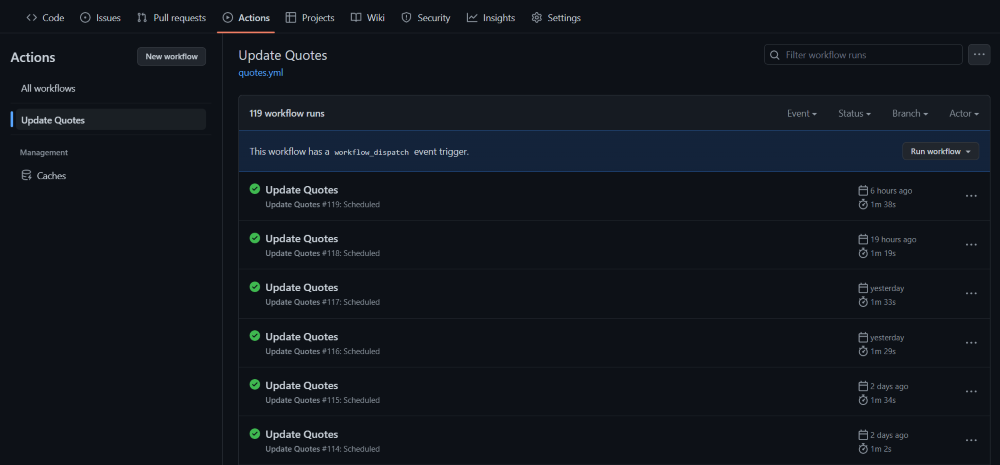
Task: Click success check icon for run #119
Action: coord(254,189)
